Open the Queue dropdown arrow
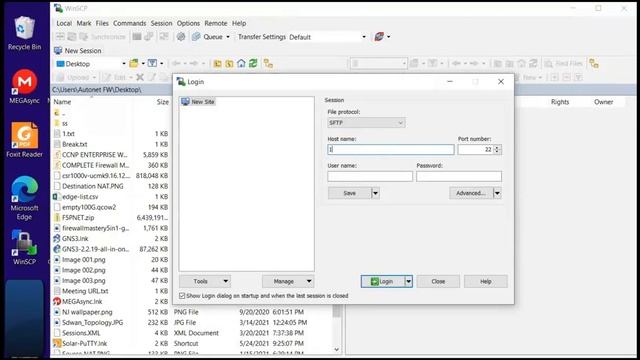Image resolution: width=640 pixels, height=360 pixels. click(228, 37)
